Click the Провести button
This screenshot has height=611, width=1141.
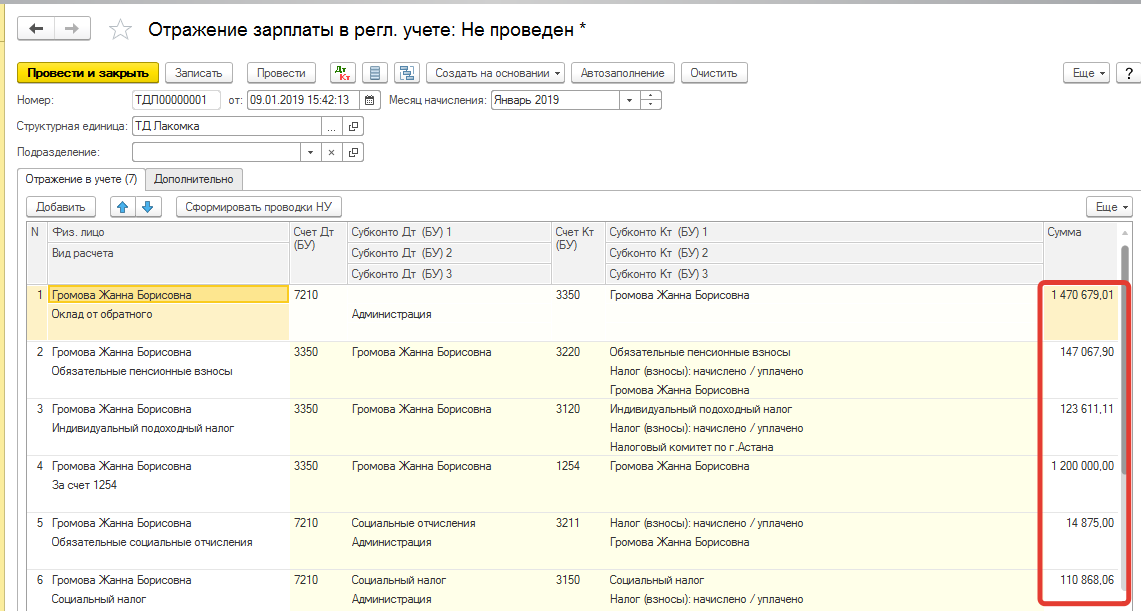point(282,73)
